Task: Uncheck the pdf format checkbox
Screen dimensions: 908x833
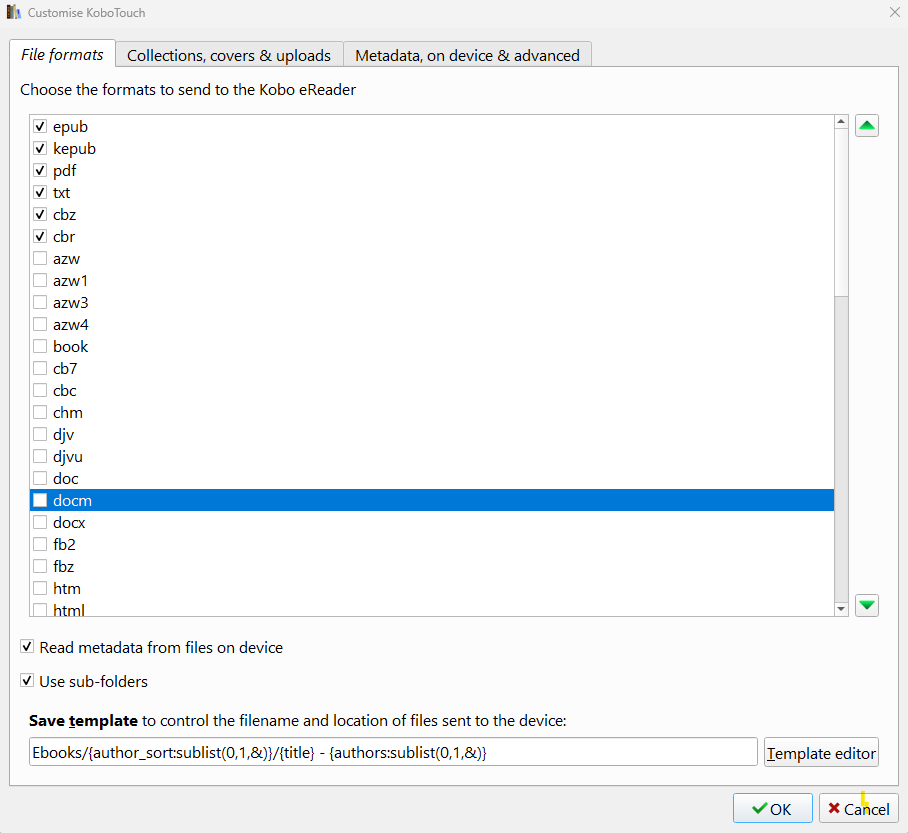Action: click(40, 170)
